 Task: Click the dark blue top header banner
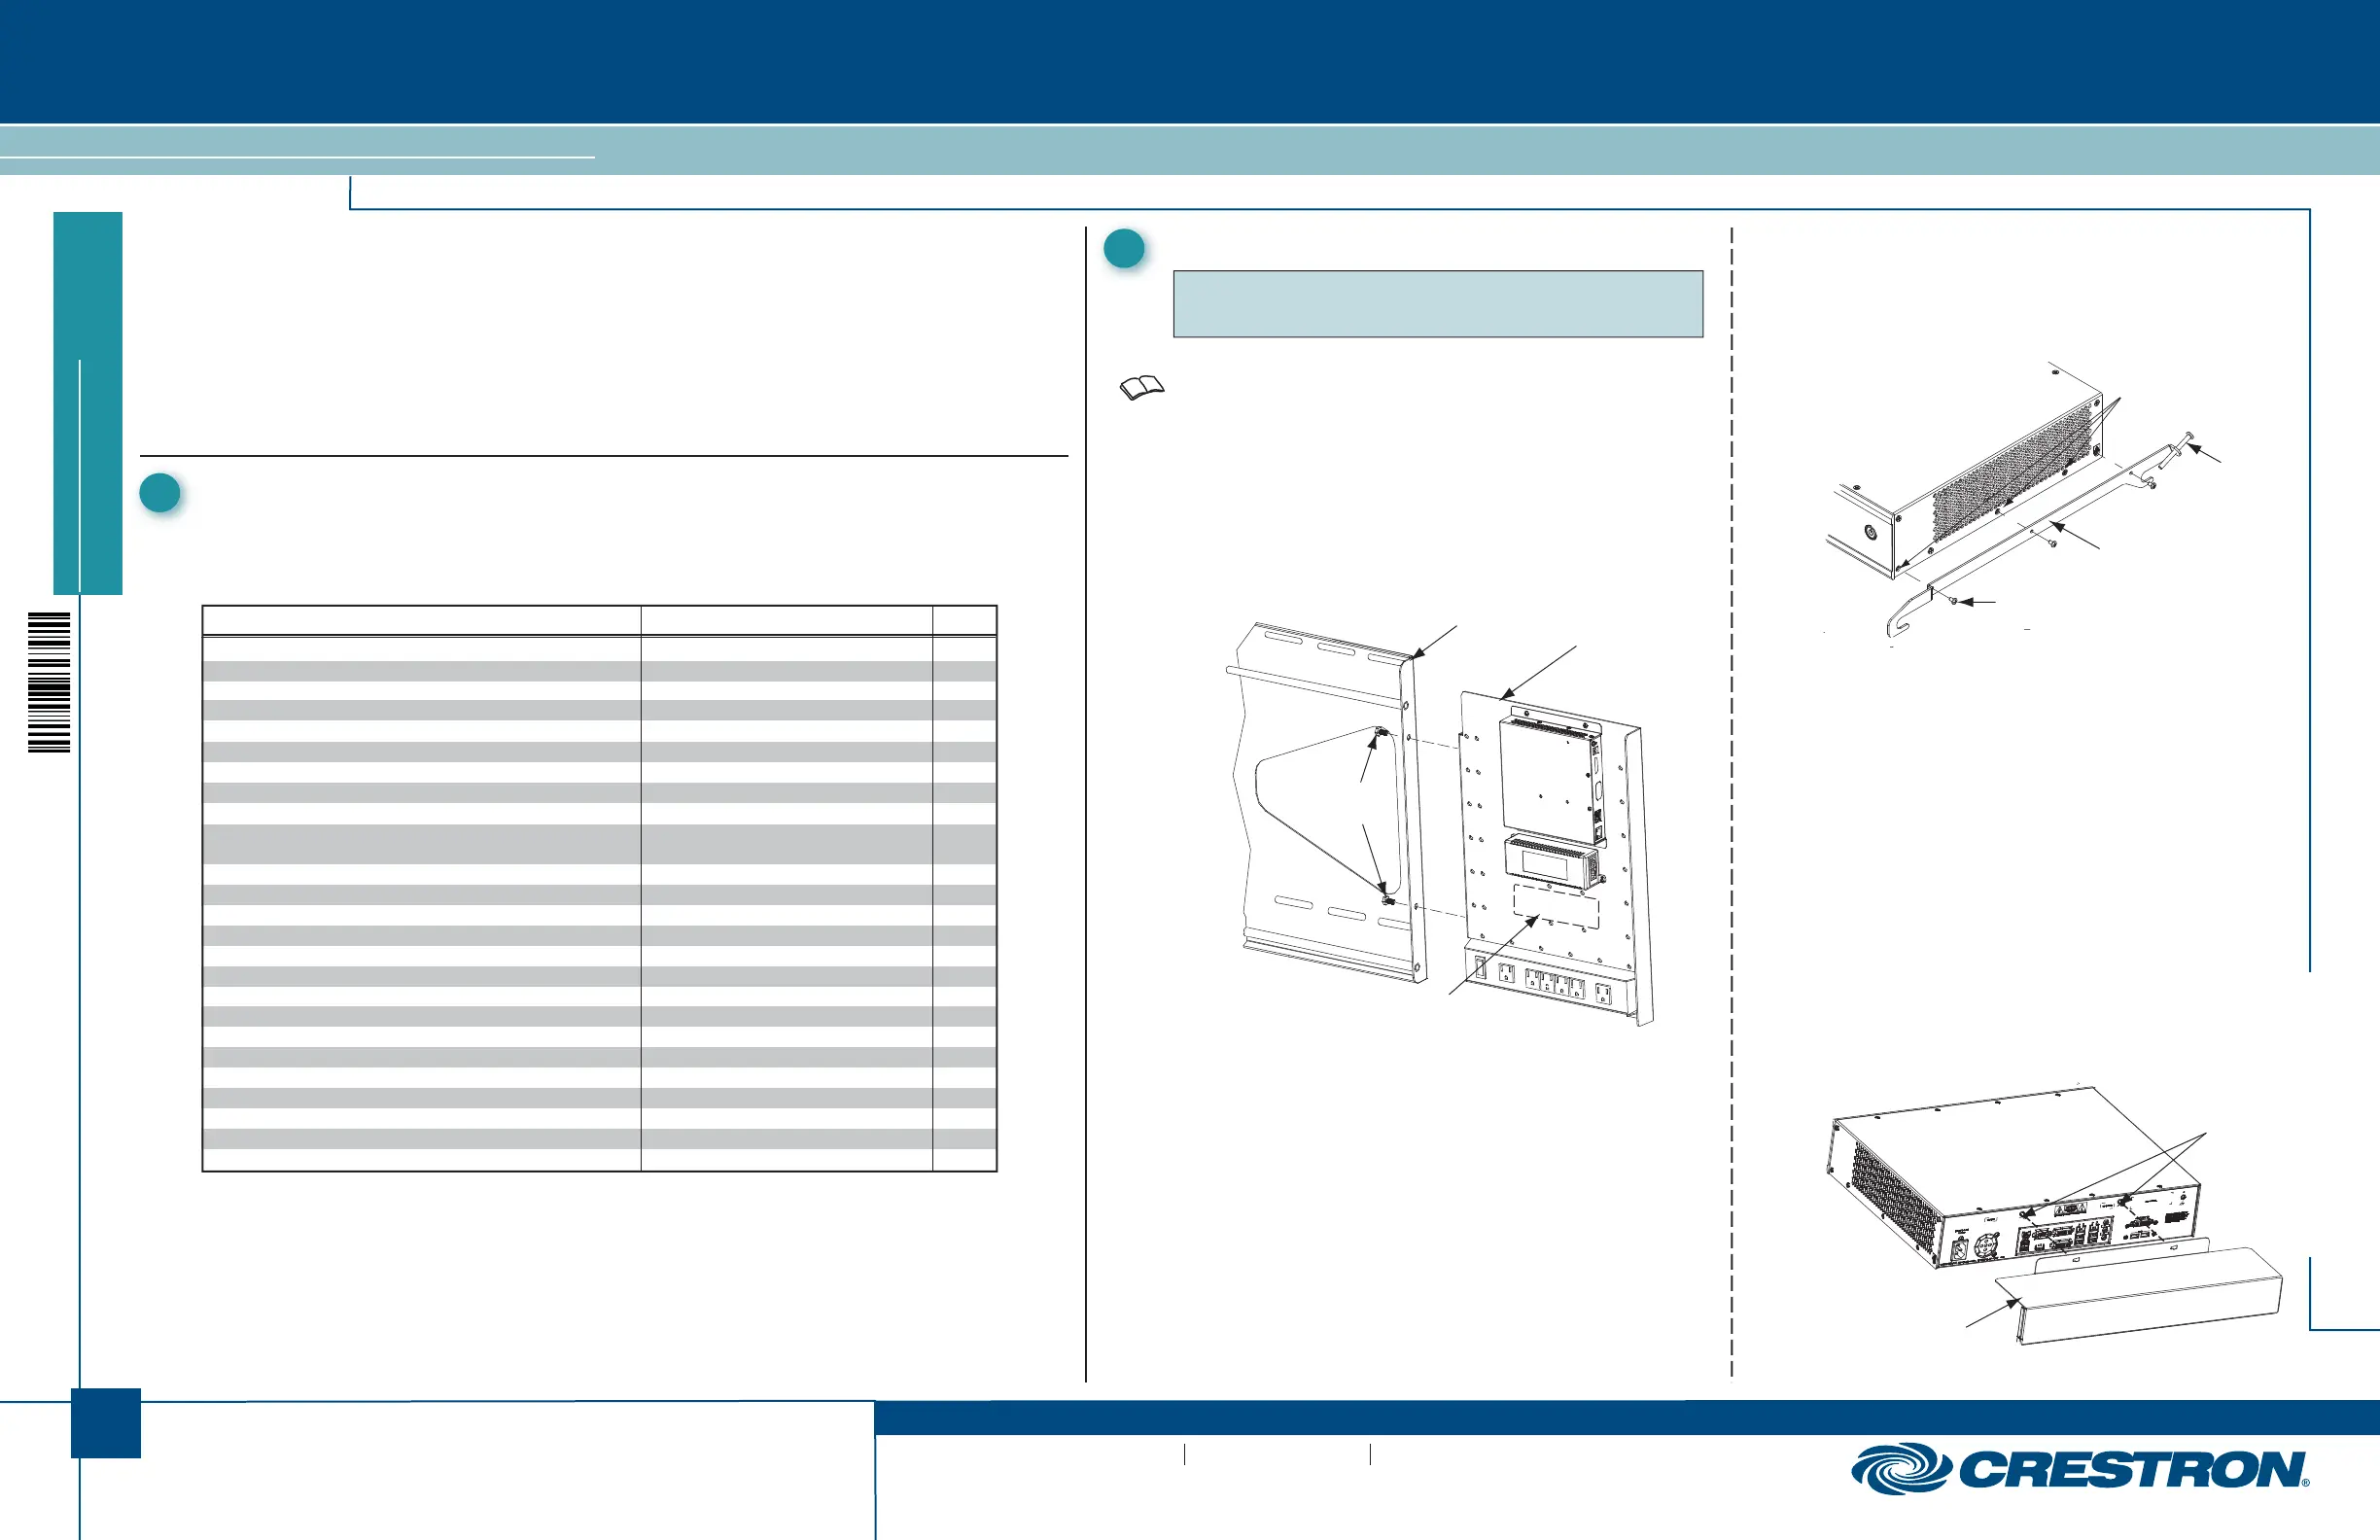tap(1190, 60)
